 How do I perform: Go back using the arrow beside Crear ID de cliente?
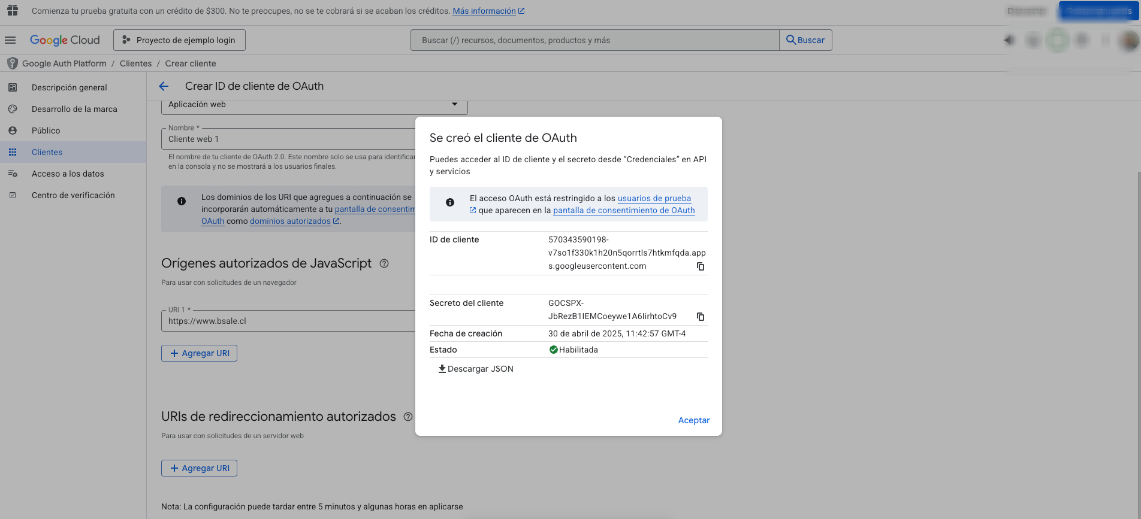click(164, 86)
